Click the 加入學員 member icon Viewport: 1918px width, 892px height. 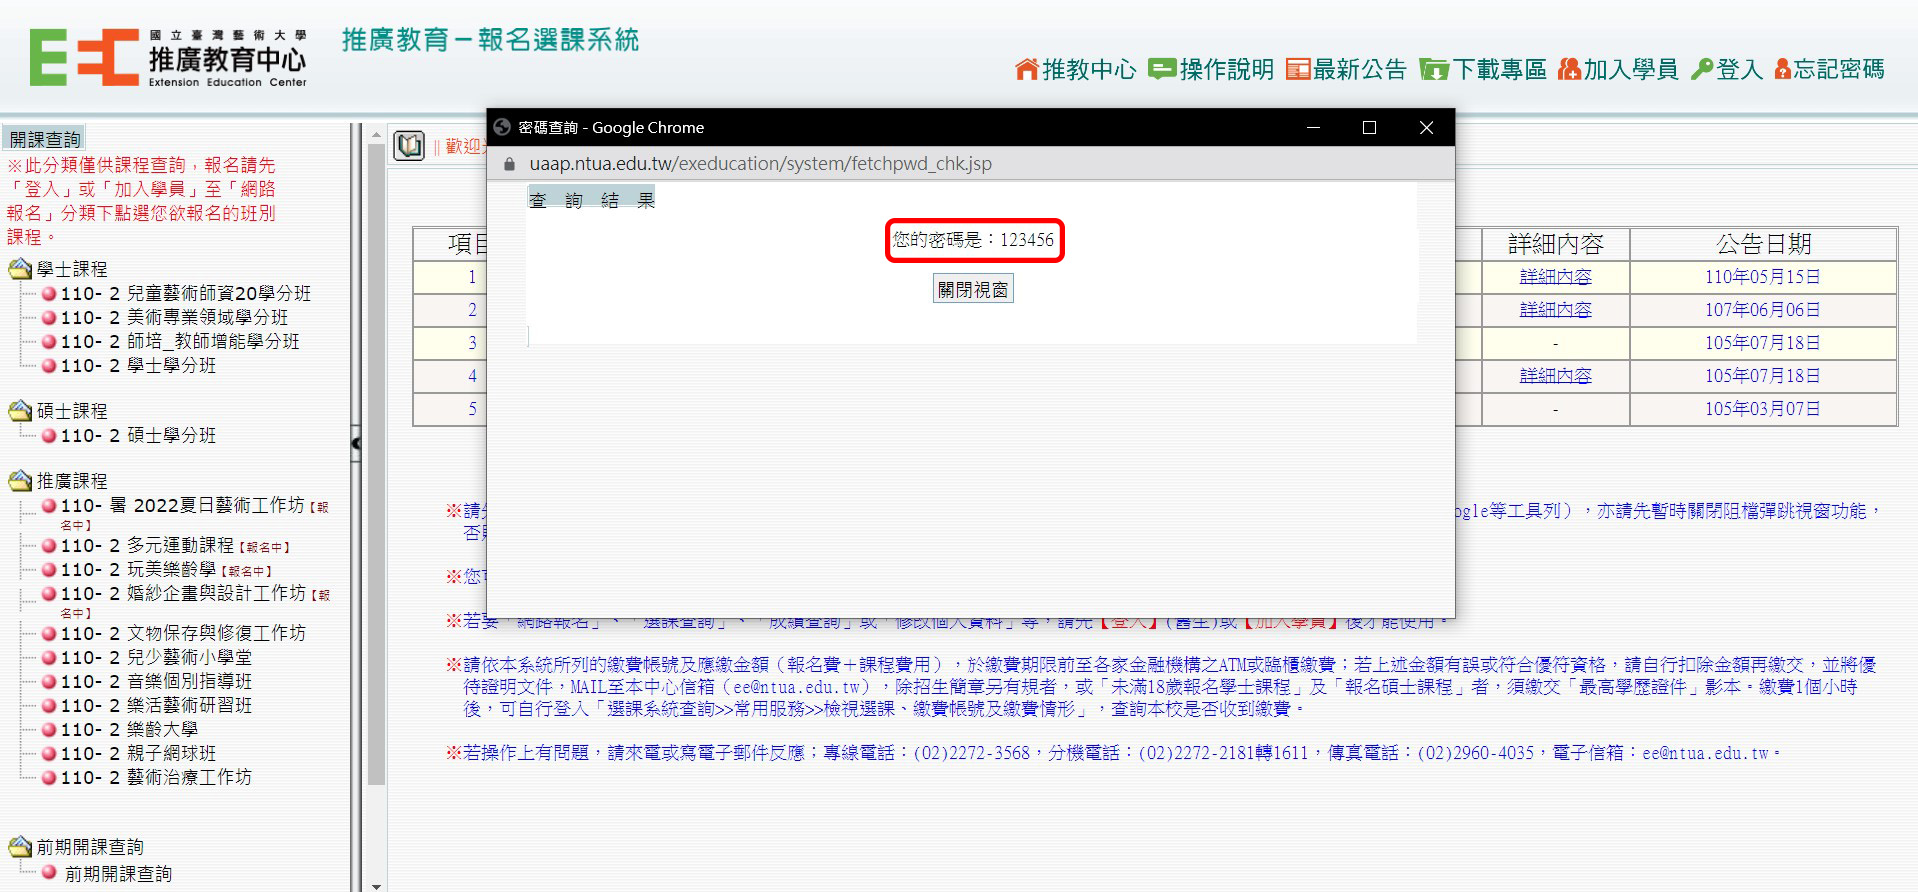point(1569,69)
